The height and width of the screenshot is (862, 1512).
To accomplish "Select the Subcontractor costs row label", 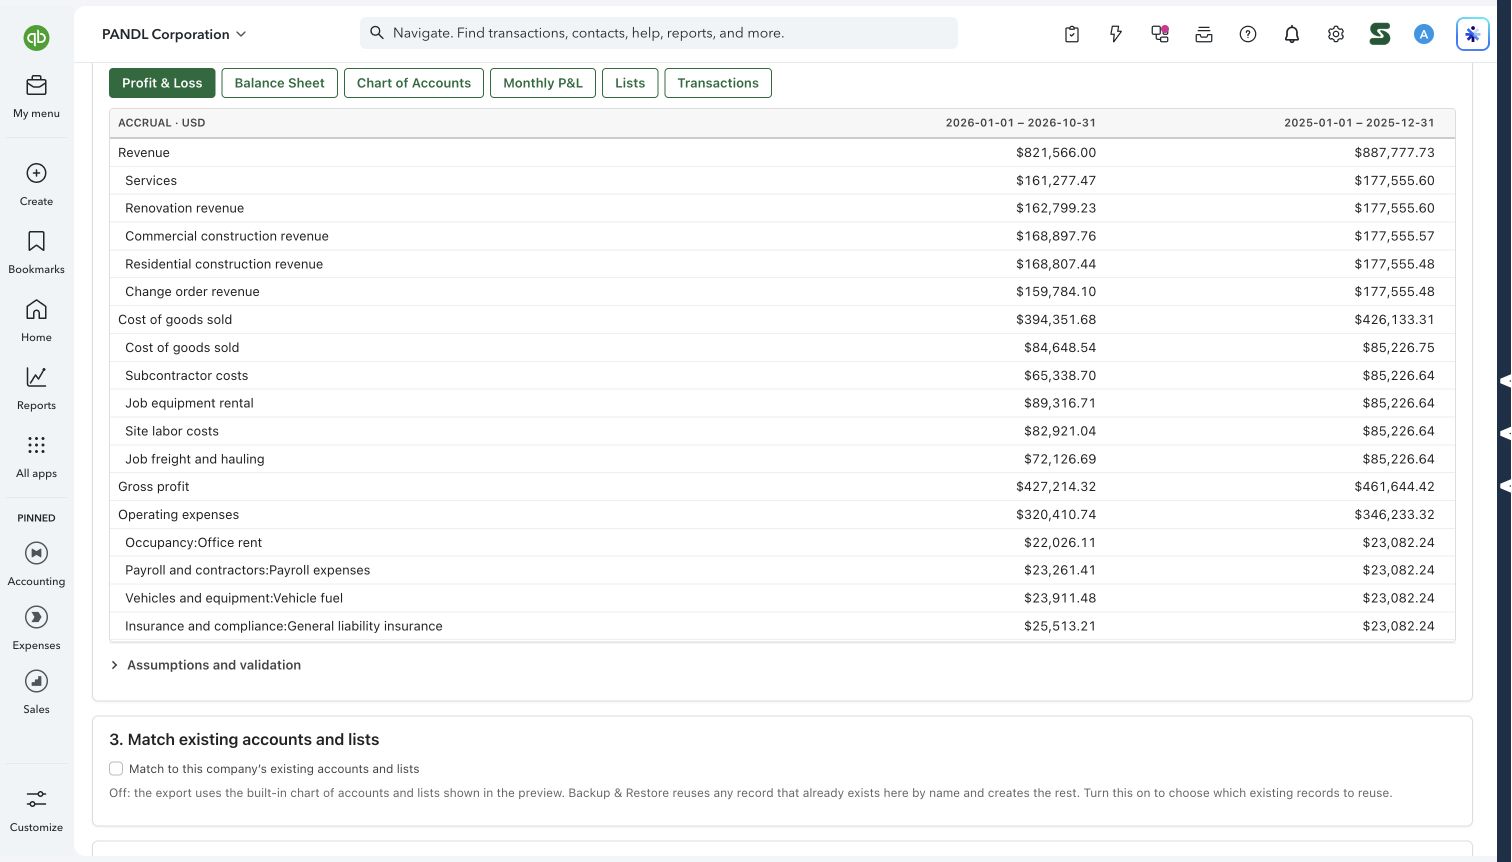I will [x=187, y=376].
